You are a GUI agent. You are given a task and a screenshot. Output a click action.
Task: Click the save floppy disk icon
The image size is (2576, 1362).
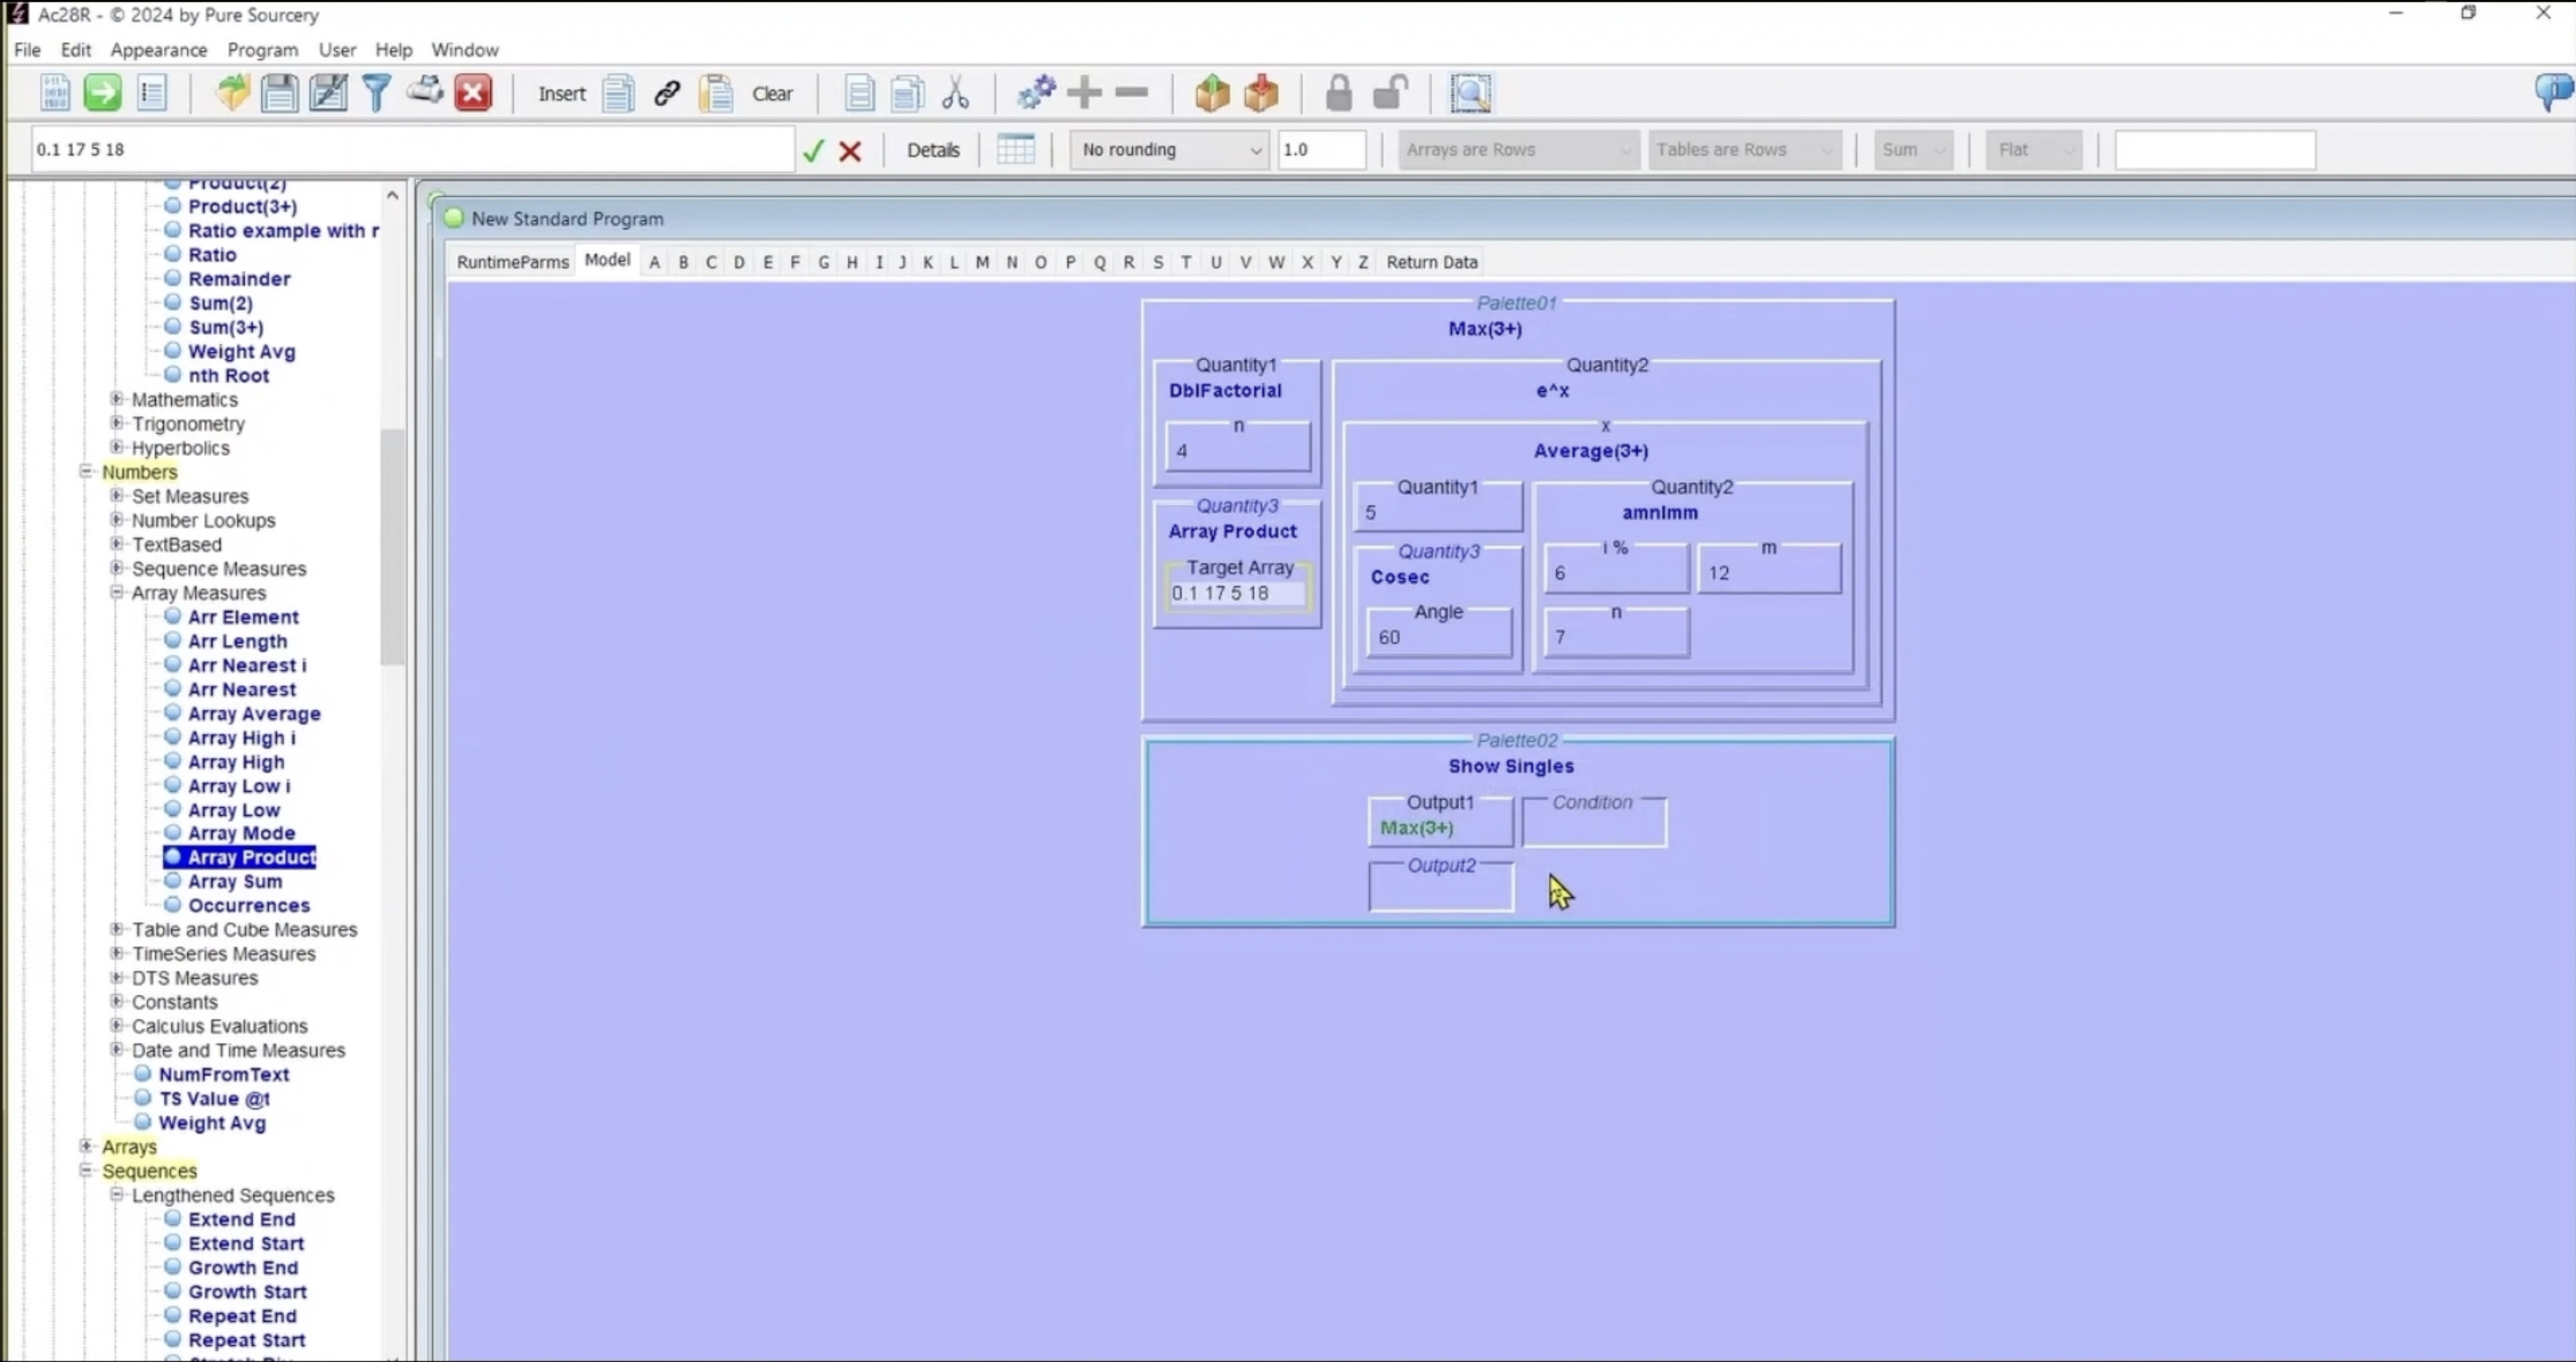point(279,93)
